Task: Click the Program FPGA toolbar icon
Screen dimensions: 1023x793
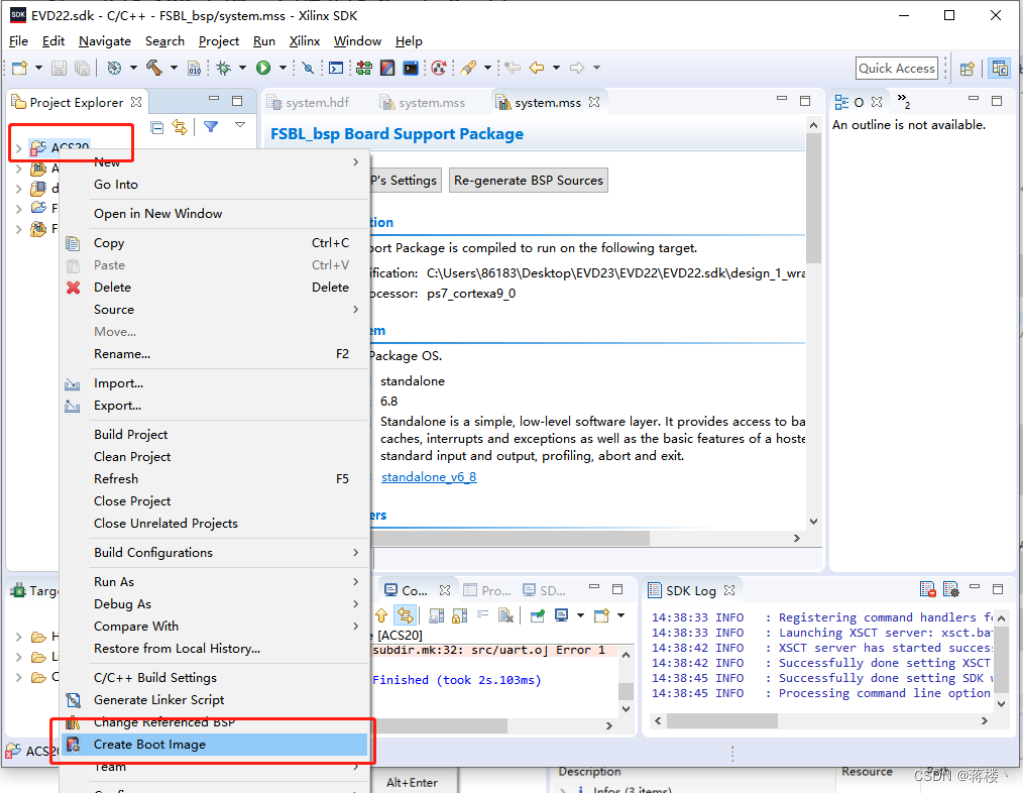Action: pyautogui.click(x=363, y=67)
